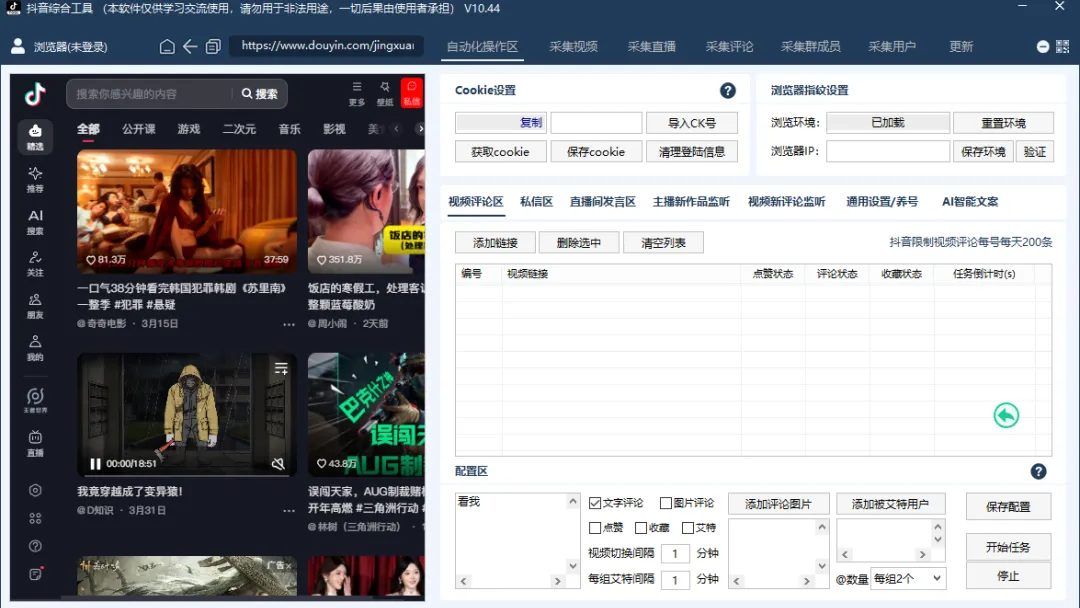Uncheck the 文字评论 checkbox
This screenshot has width=1080, height=608.
(594, 503)
